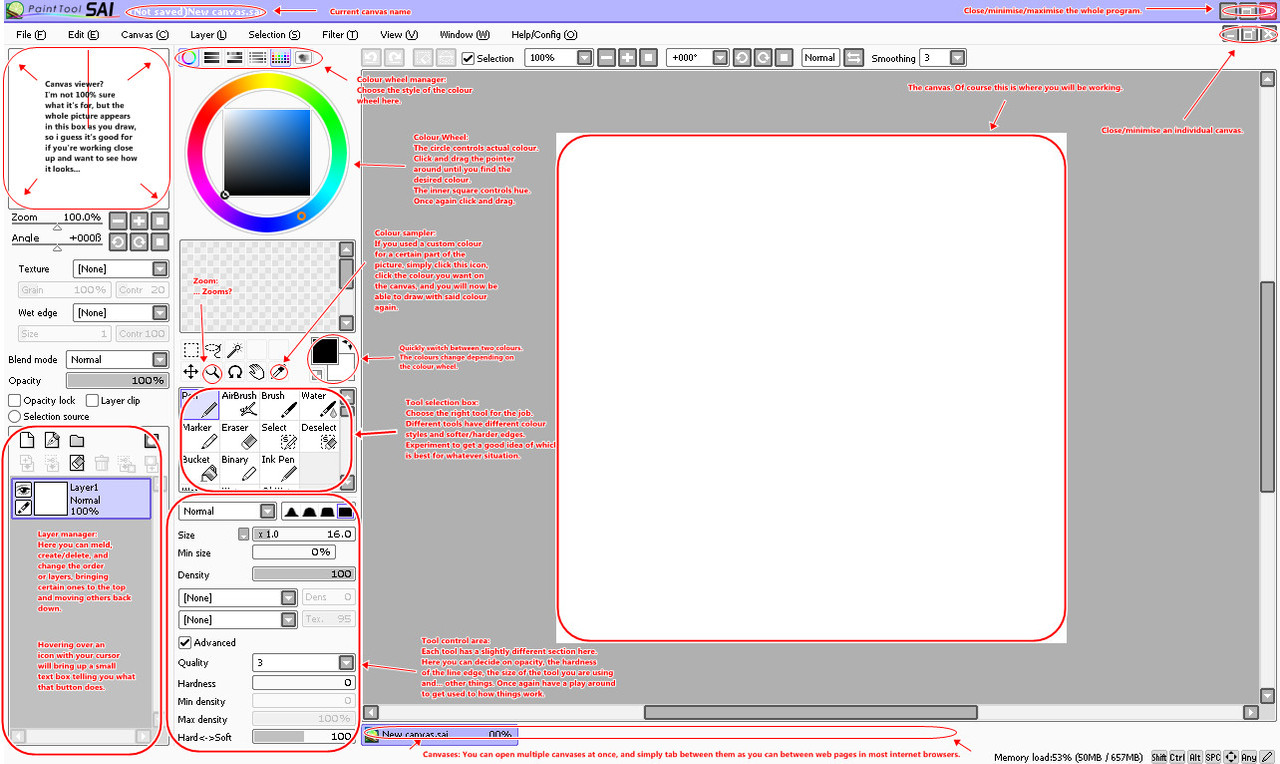
Task: Zoom out with the toolbar minus button
Action: [x=606, y=58]
